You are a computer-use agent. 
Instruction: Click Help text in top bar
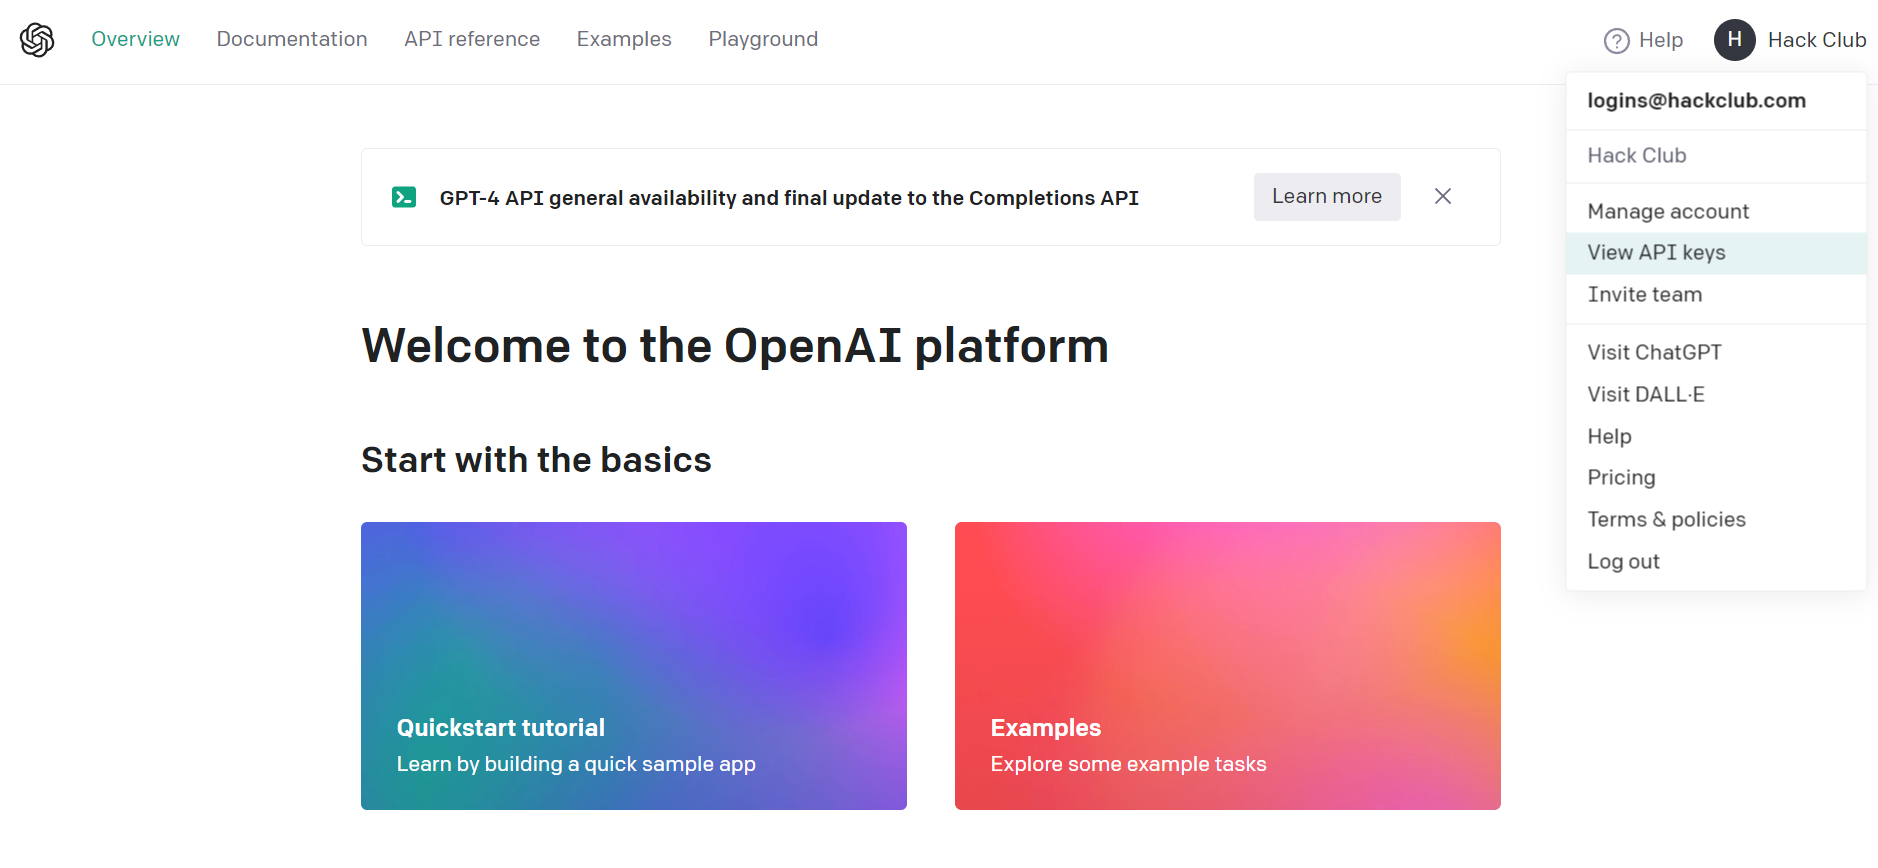(x=1661, y=41)
